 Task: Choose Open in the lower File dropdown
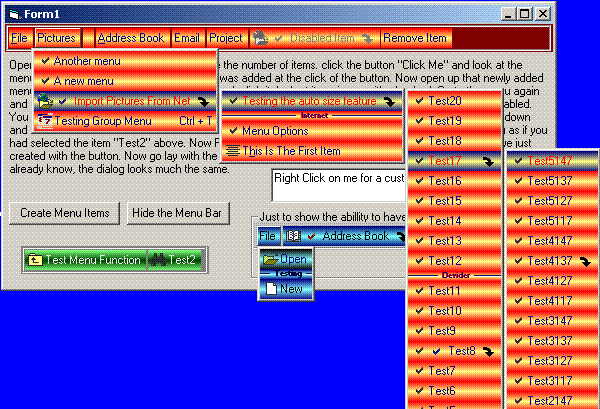pyautogui.click(x=286, y=259)
